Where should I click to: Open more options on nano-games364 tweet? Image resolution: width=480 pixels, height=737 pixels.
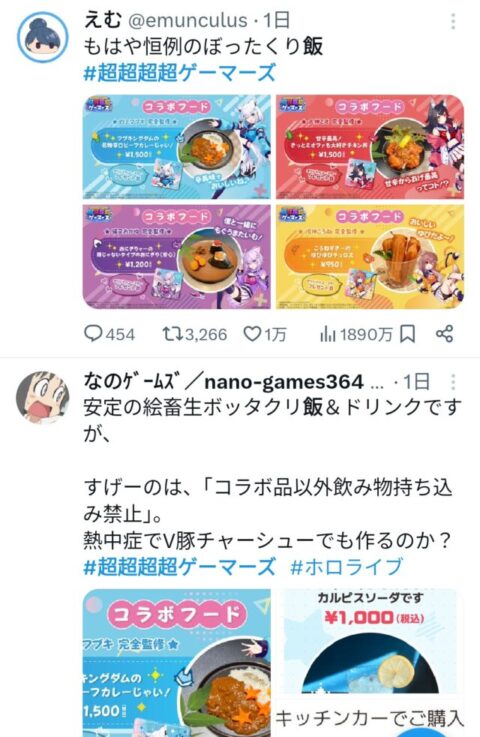pyautogui.click(x=453, y=382)
